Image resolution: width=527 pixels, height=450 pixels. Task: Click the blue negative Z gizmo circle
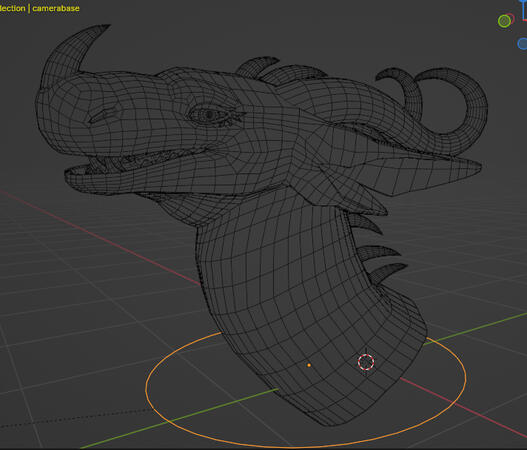coord(522,44)
